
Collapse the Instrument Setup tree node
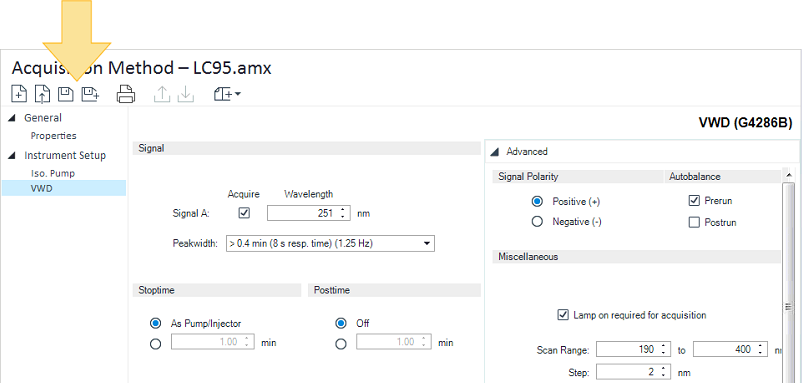coord(12,155)
